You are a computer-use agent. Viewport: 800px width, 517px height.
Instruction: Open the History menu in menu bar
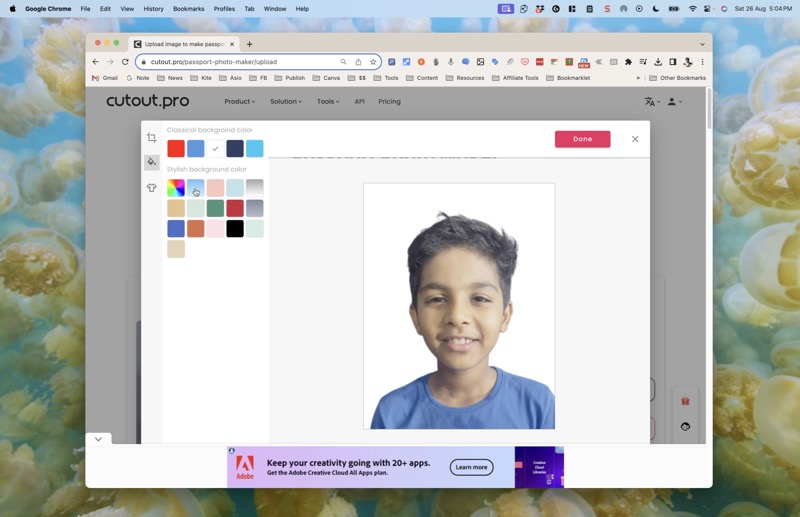coord(153,9)
